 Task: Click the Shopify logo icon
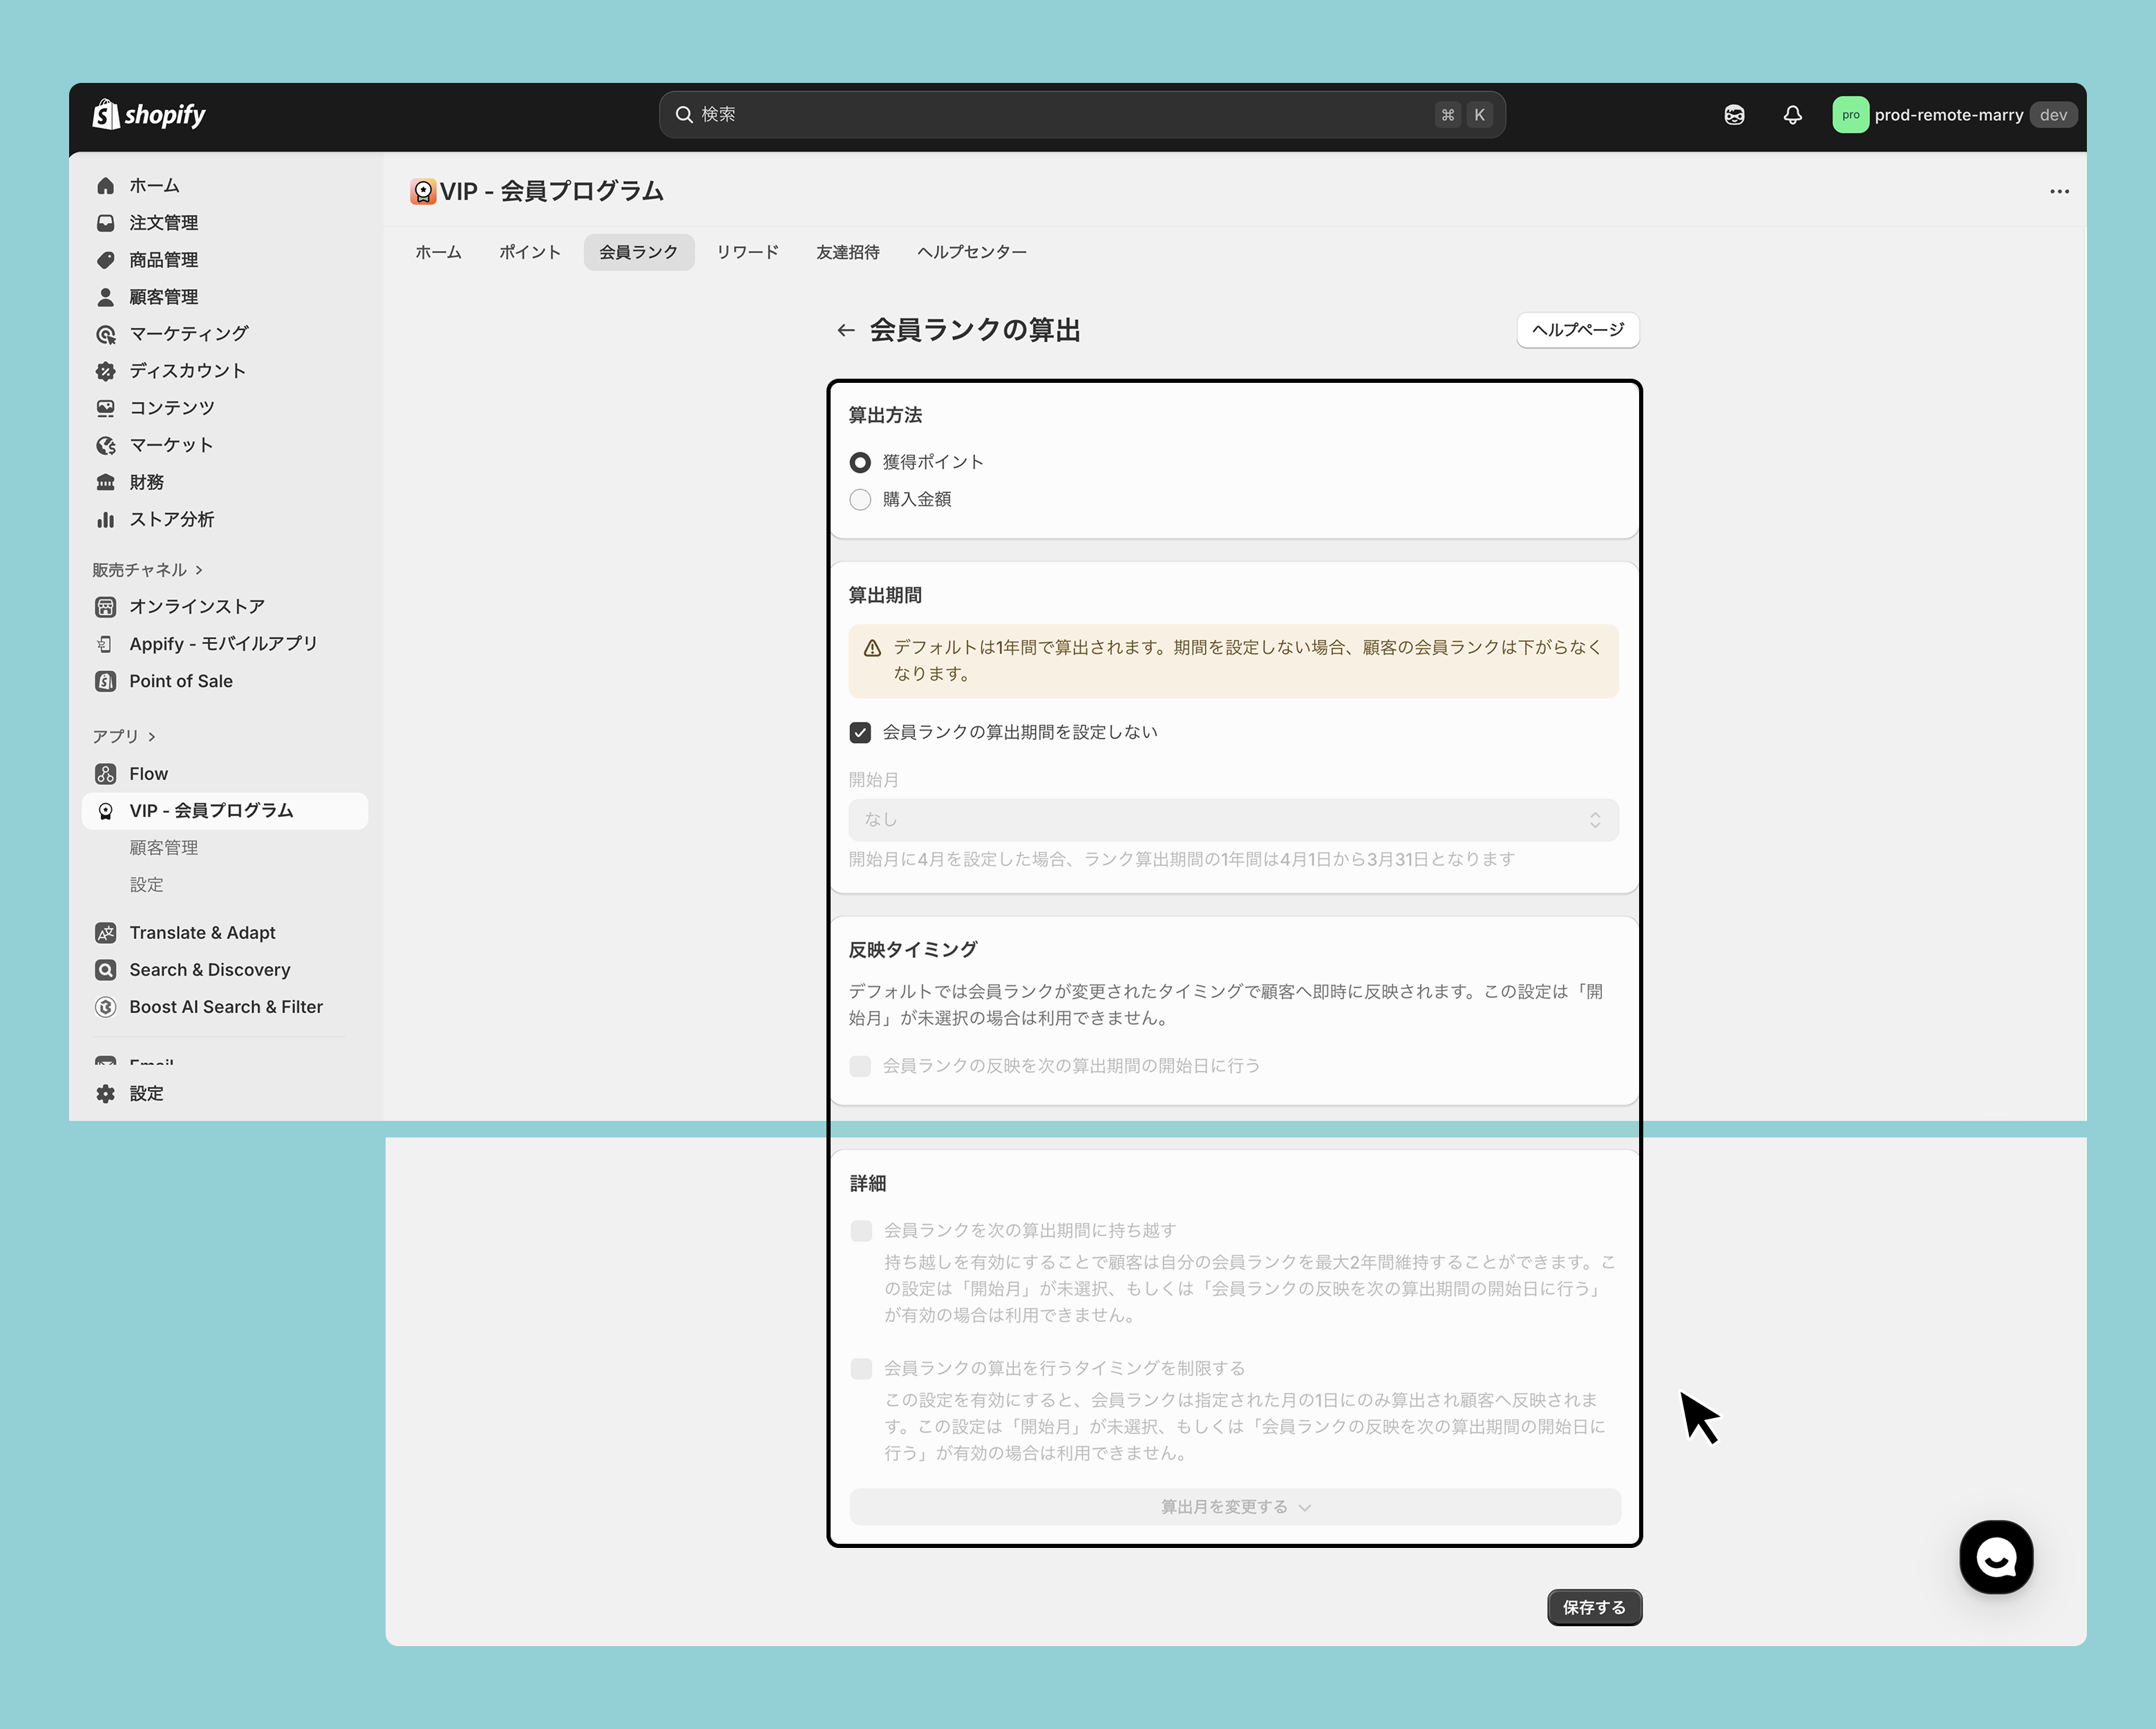[x=105, y=115]
